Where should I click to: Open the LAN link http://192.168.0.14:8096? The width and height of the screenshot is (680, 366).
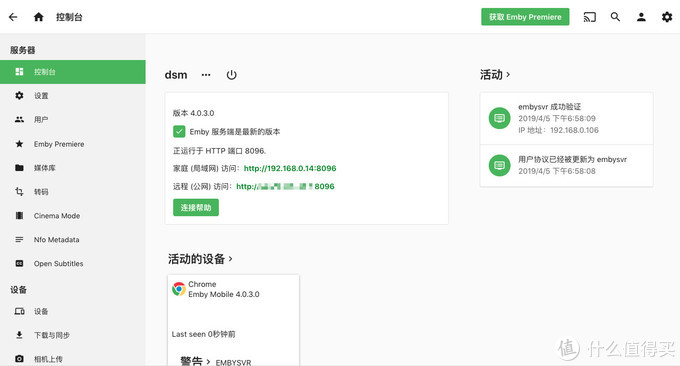pos(290,168)
